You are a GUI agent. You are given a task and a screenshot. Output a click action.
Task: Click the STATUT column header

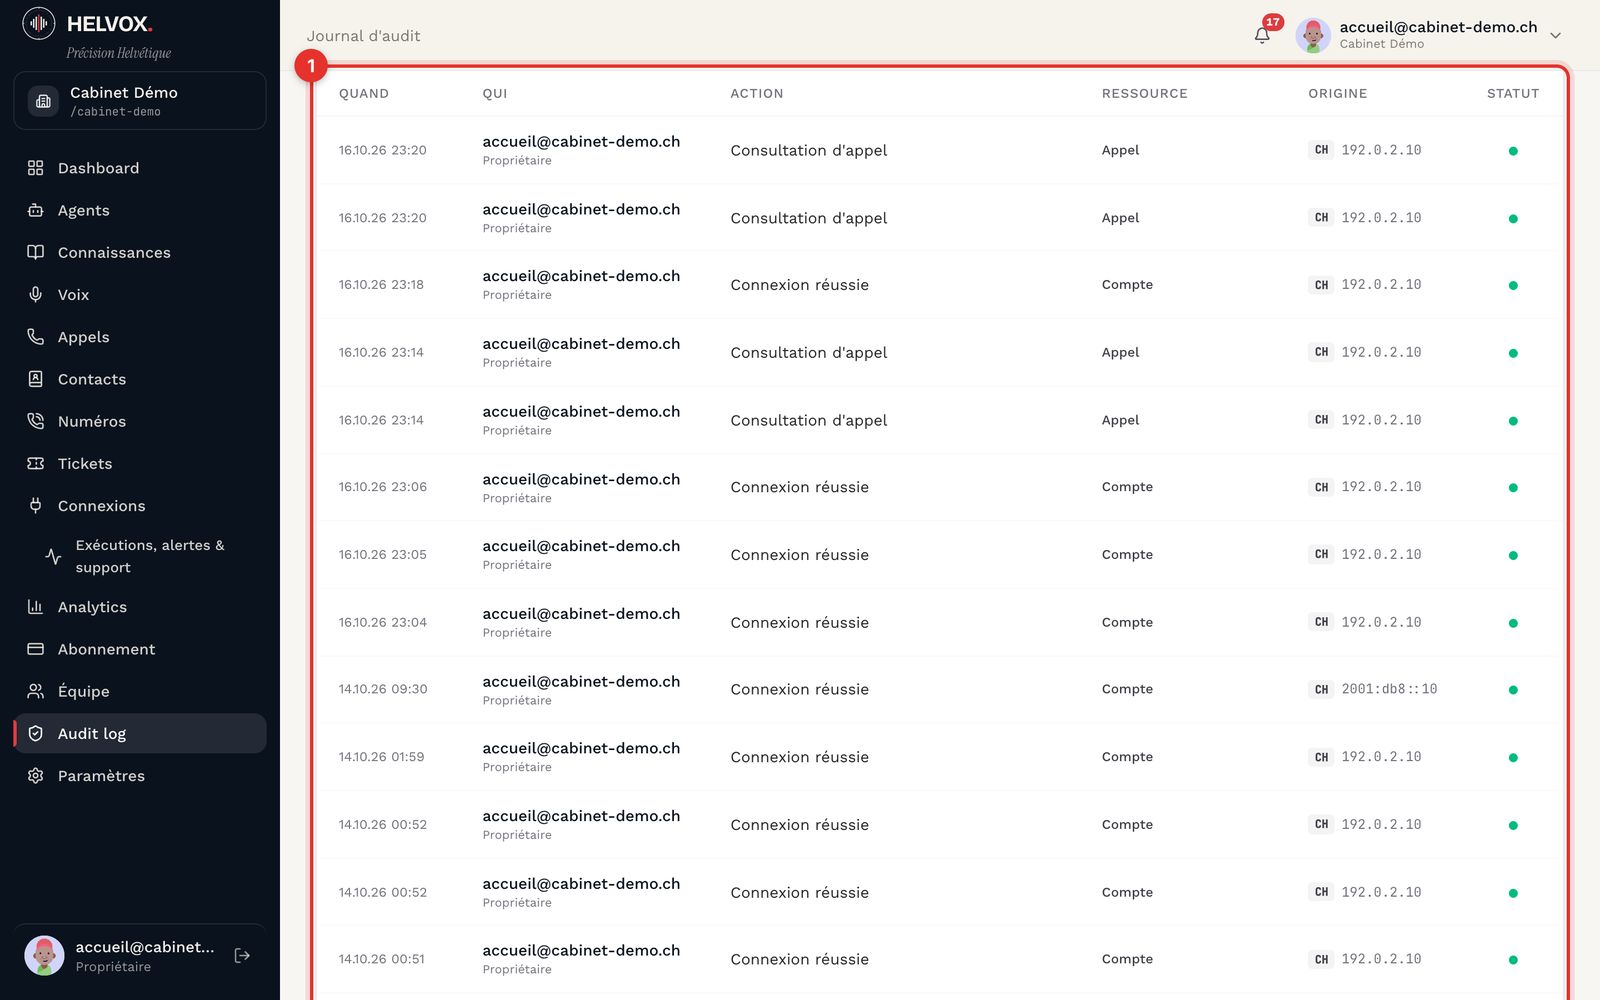click(x=1513, y=93)
